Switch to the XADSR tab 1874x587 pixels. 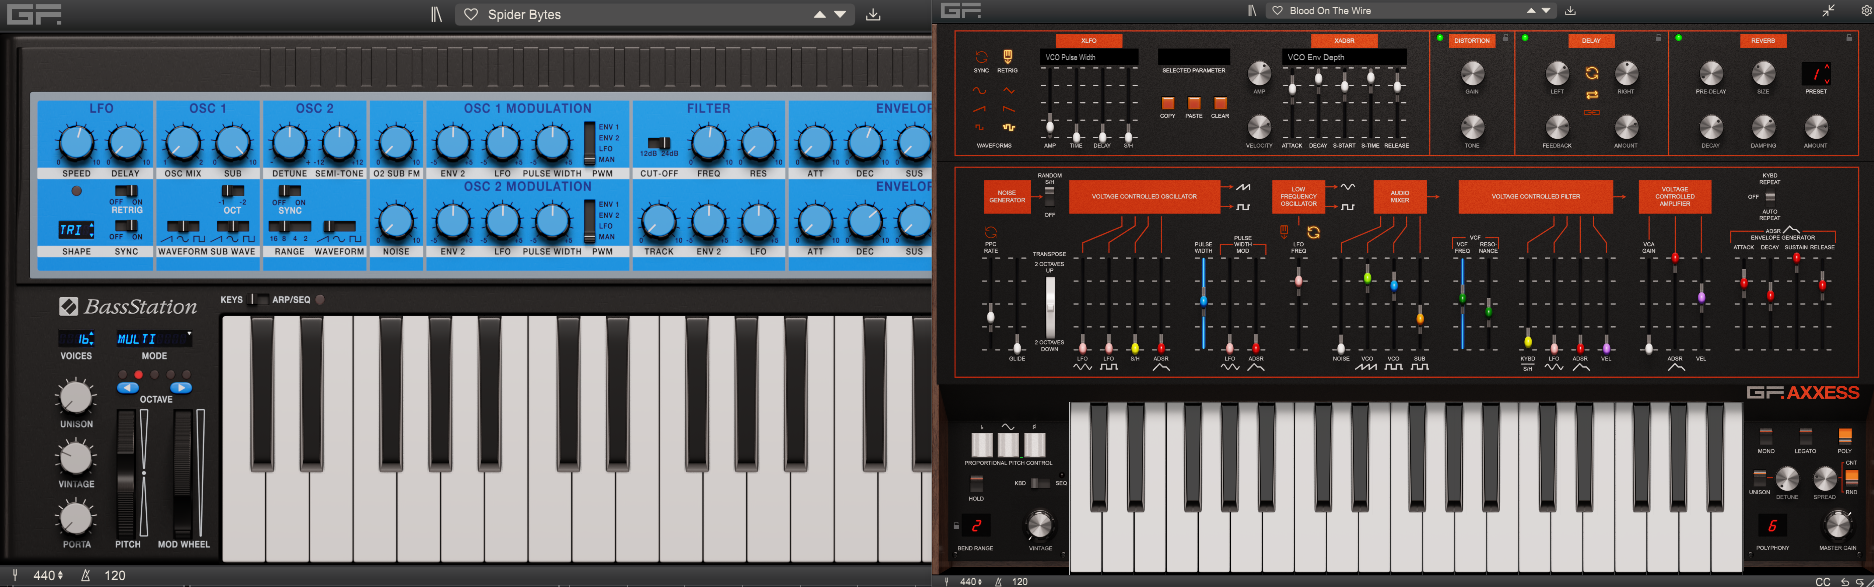point(1345,41)
